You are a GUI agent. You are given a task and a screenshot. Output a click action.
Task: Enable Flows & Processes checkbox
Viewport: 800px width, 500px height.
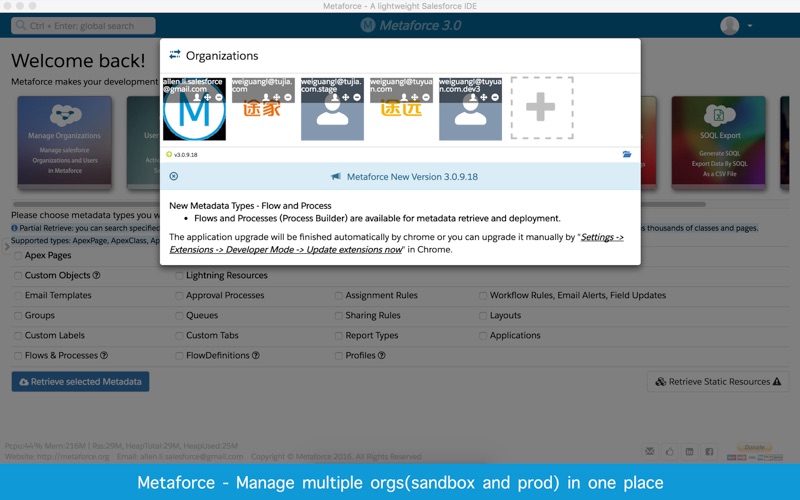tap(18, 356)
